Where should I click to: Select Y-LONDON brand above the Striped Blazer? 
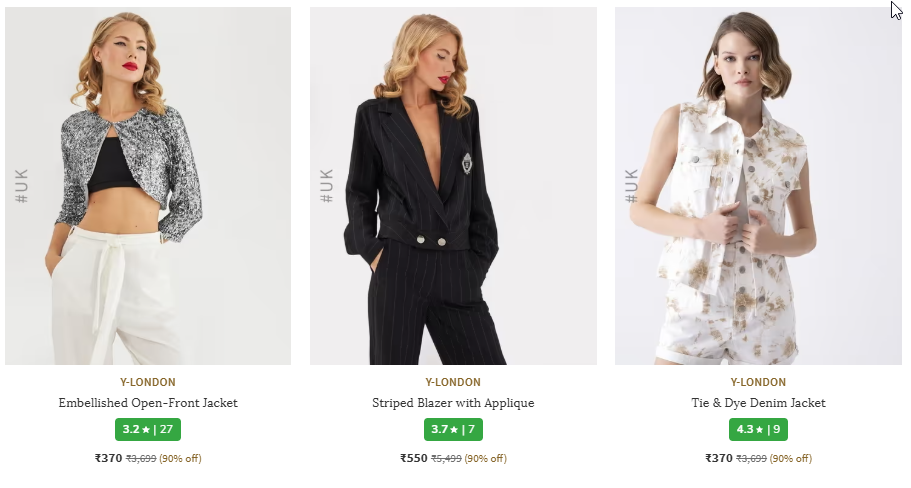pyautogui.click(x=453, y=382)
